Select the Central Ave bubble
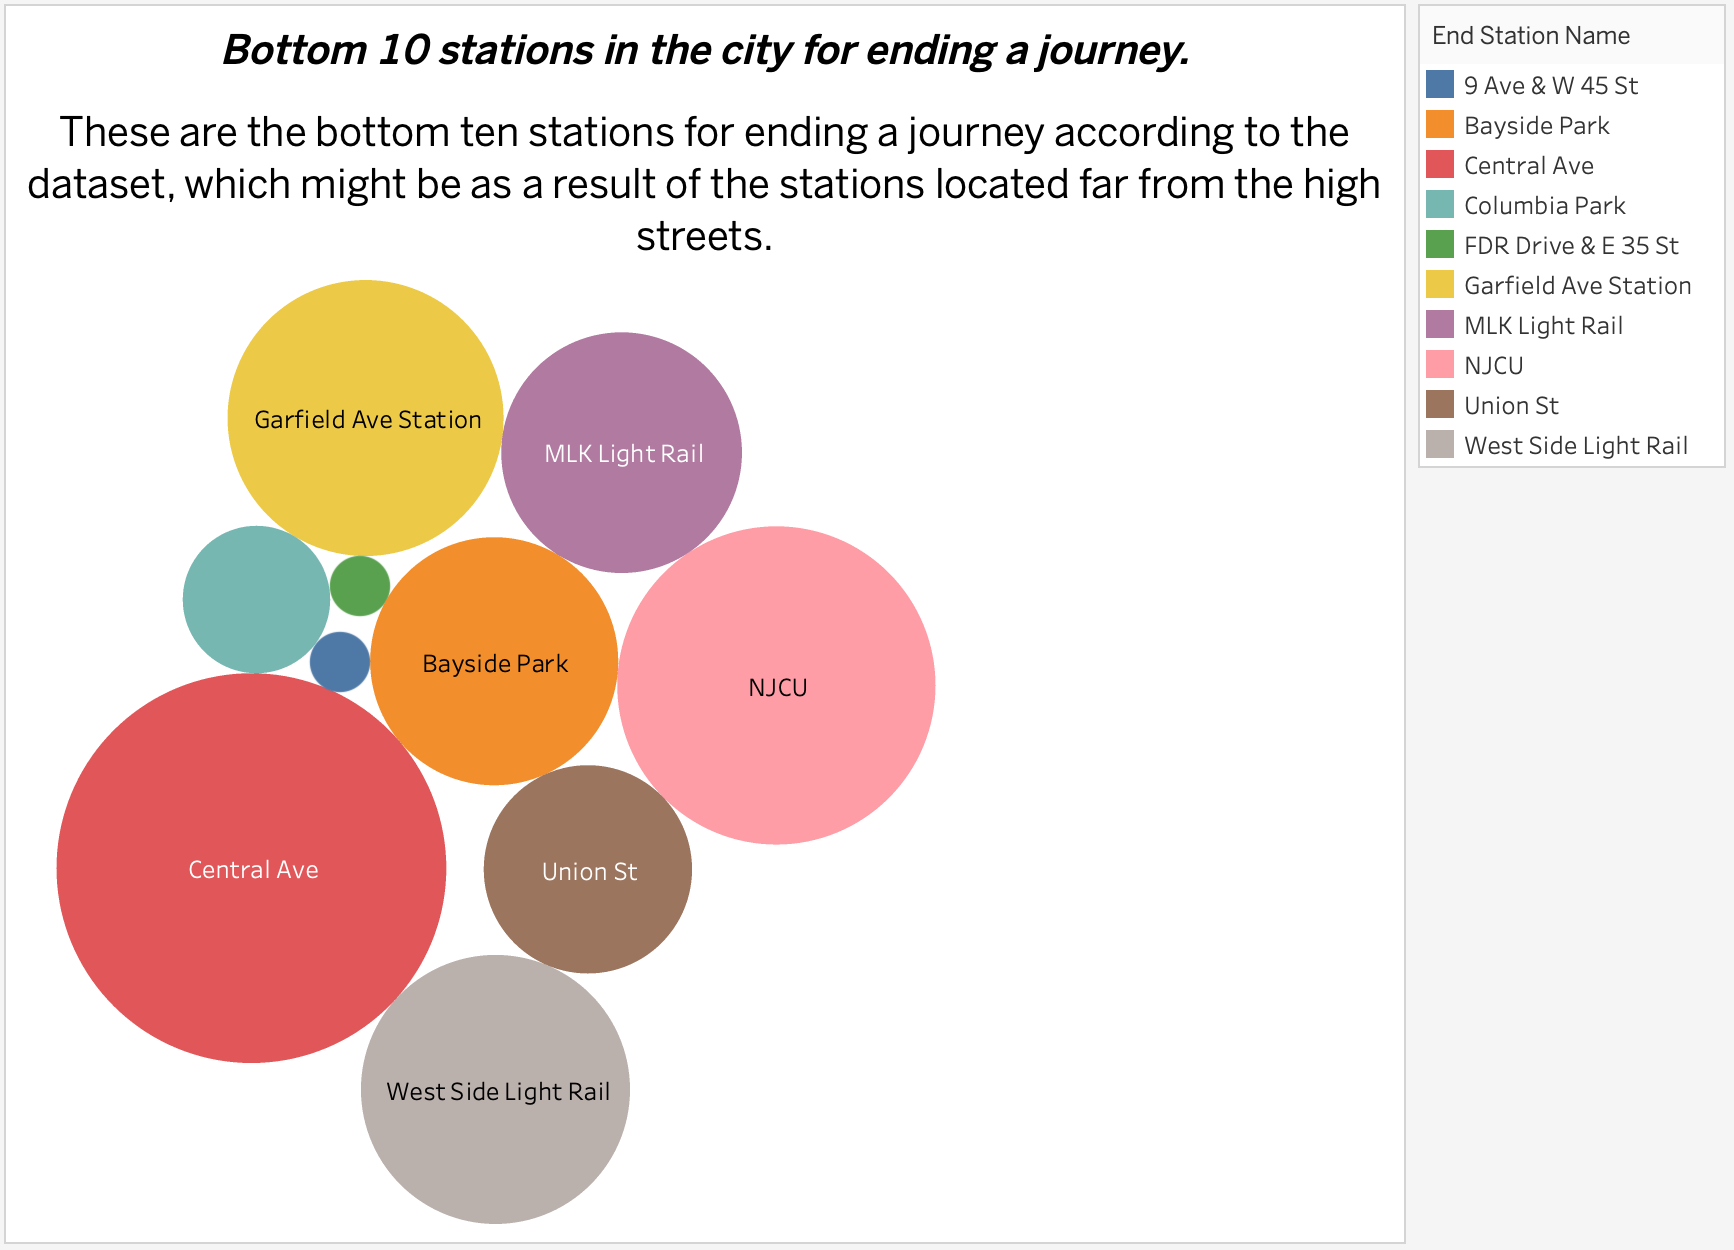 pos(253,869)
